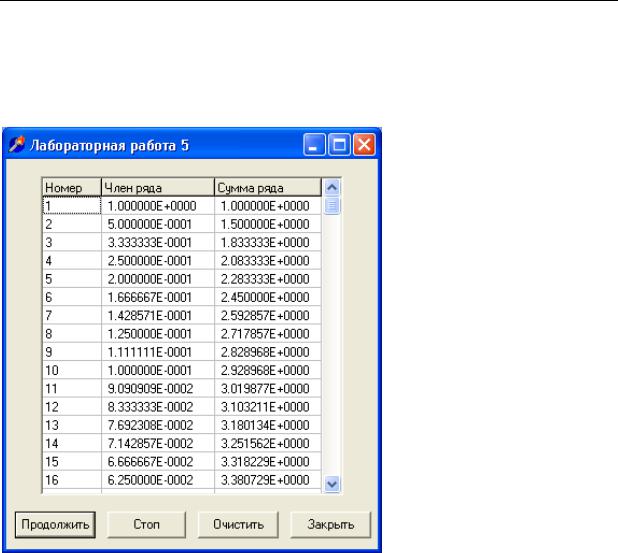Close the window with the red X

coord(364,144)
